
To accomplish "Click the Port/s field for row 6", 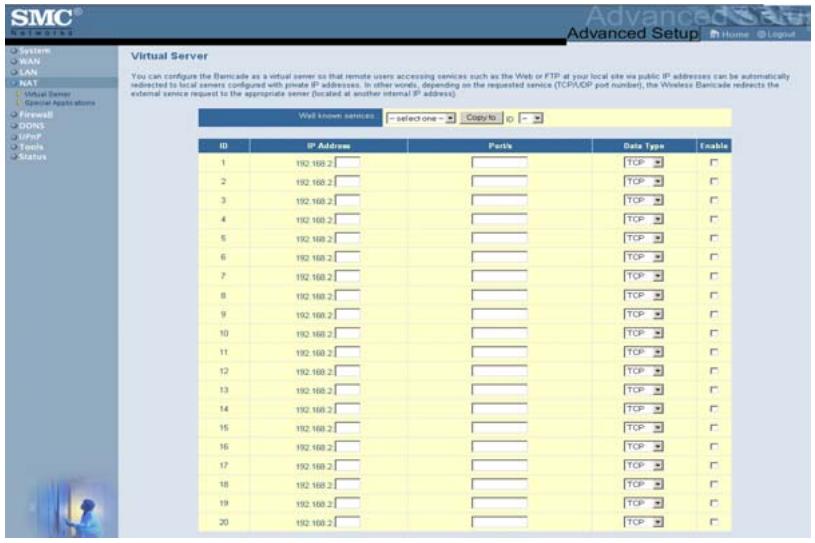I will (x=499, y=257).
